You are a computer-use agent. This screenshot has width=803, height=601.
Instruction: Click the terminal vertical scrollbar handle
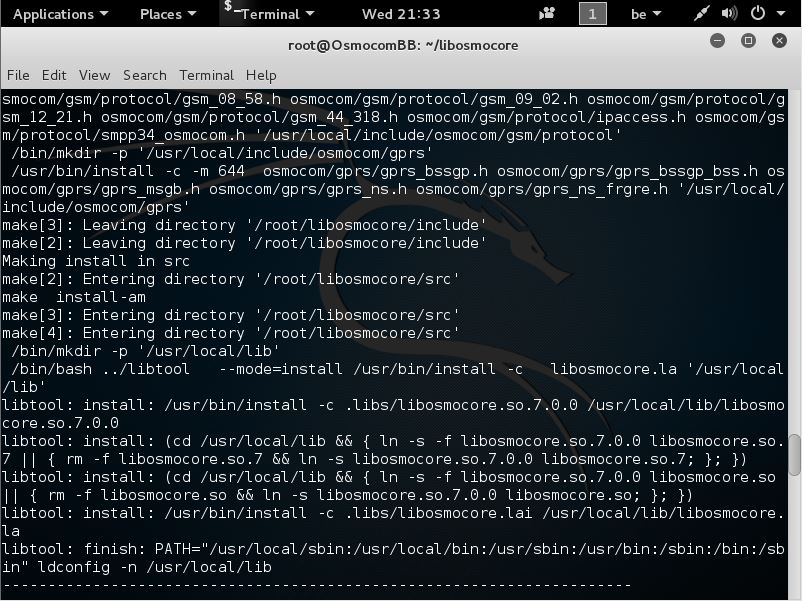click(795, 455)
